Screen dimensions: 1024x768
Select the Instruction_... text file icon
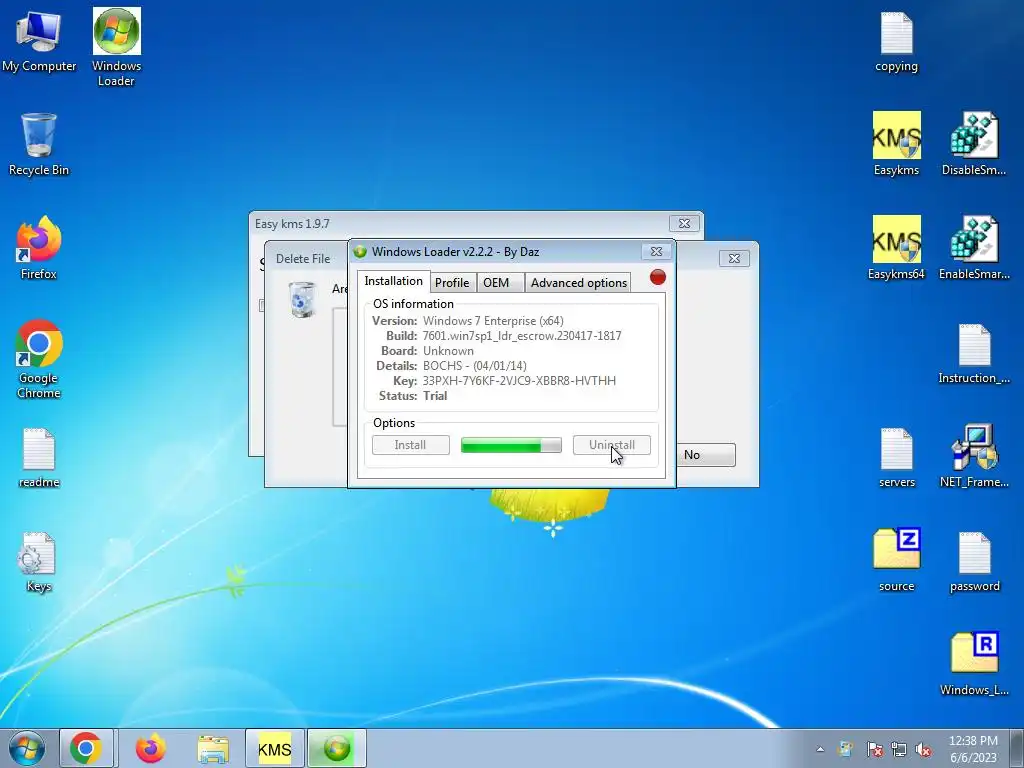tap(974, 353)
